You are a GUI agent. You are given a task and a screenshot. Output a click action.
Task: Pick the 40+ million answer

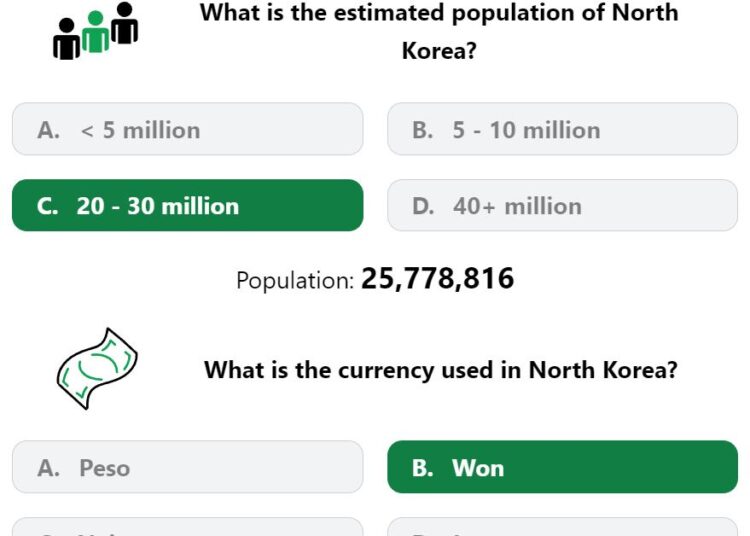click(562, 206)
